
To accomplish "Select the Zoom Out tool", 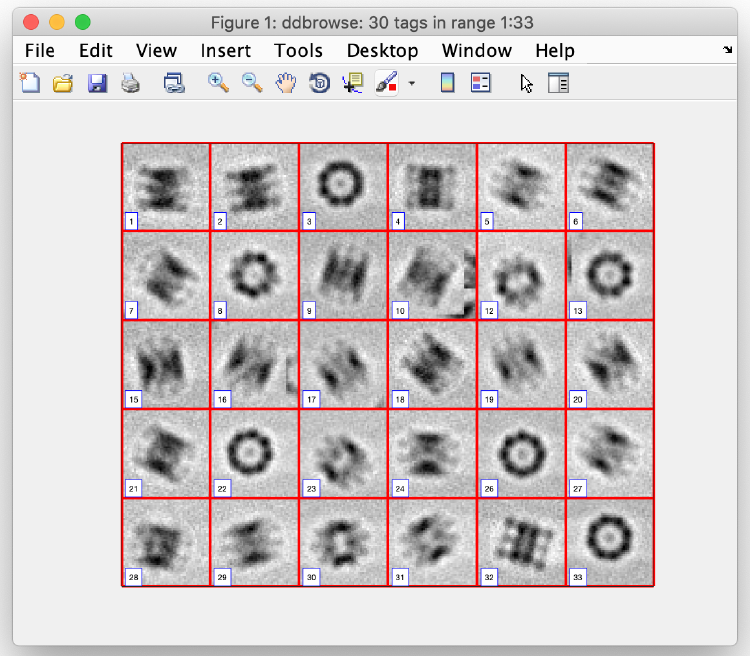I will [252, 83].
